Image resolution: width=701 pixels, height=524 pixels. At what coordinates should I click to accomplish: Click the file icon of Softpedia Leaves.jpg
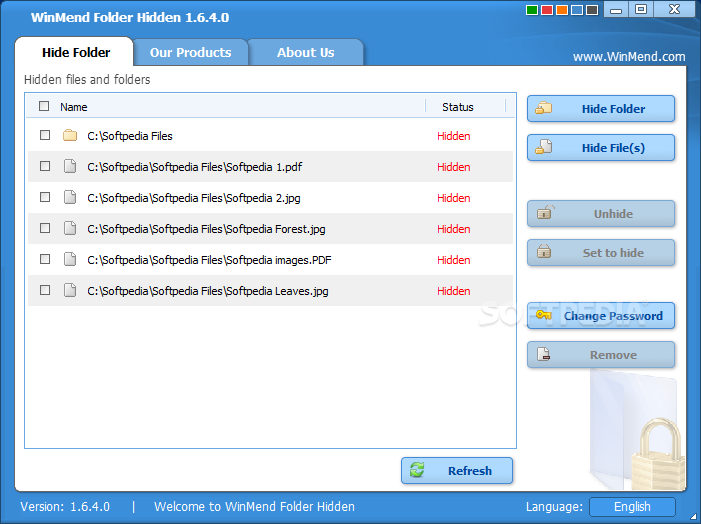point(70,290)
